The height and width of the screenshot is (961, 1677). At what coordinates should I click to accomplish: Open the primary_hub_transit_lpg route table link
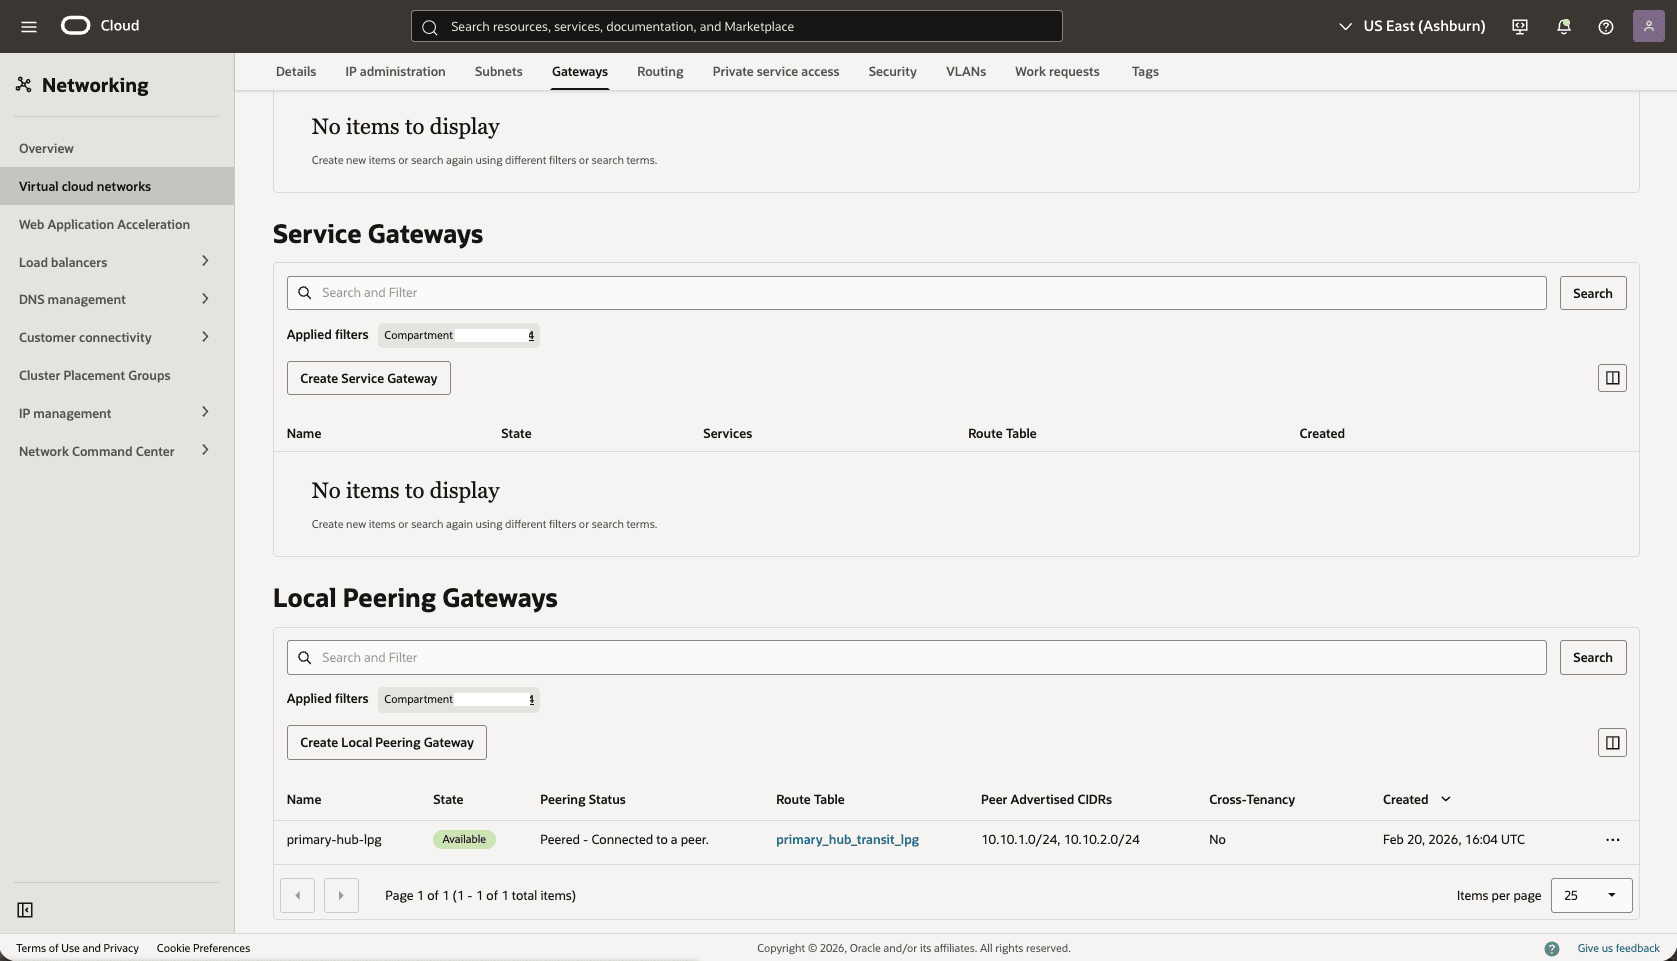(x=847, y=840)
